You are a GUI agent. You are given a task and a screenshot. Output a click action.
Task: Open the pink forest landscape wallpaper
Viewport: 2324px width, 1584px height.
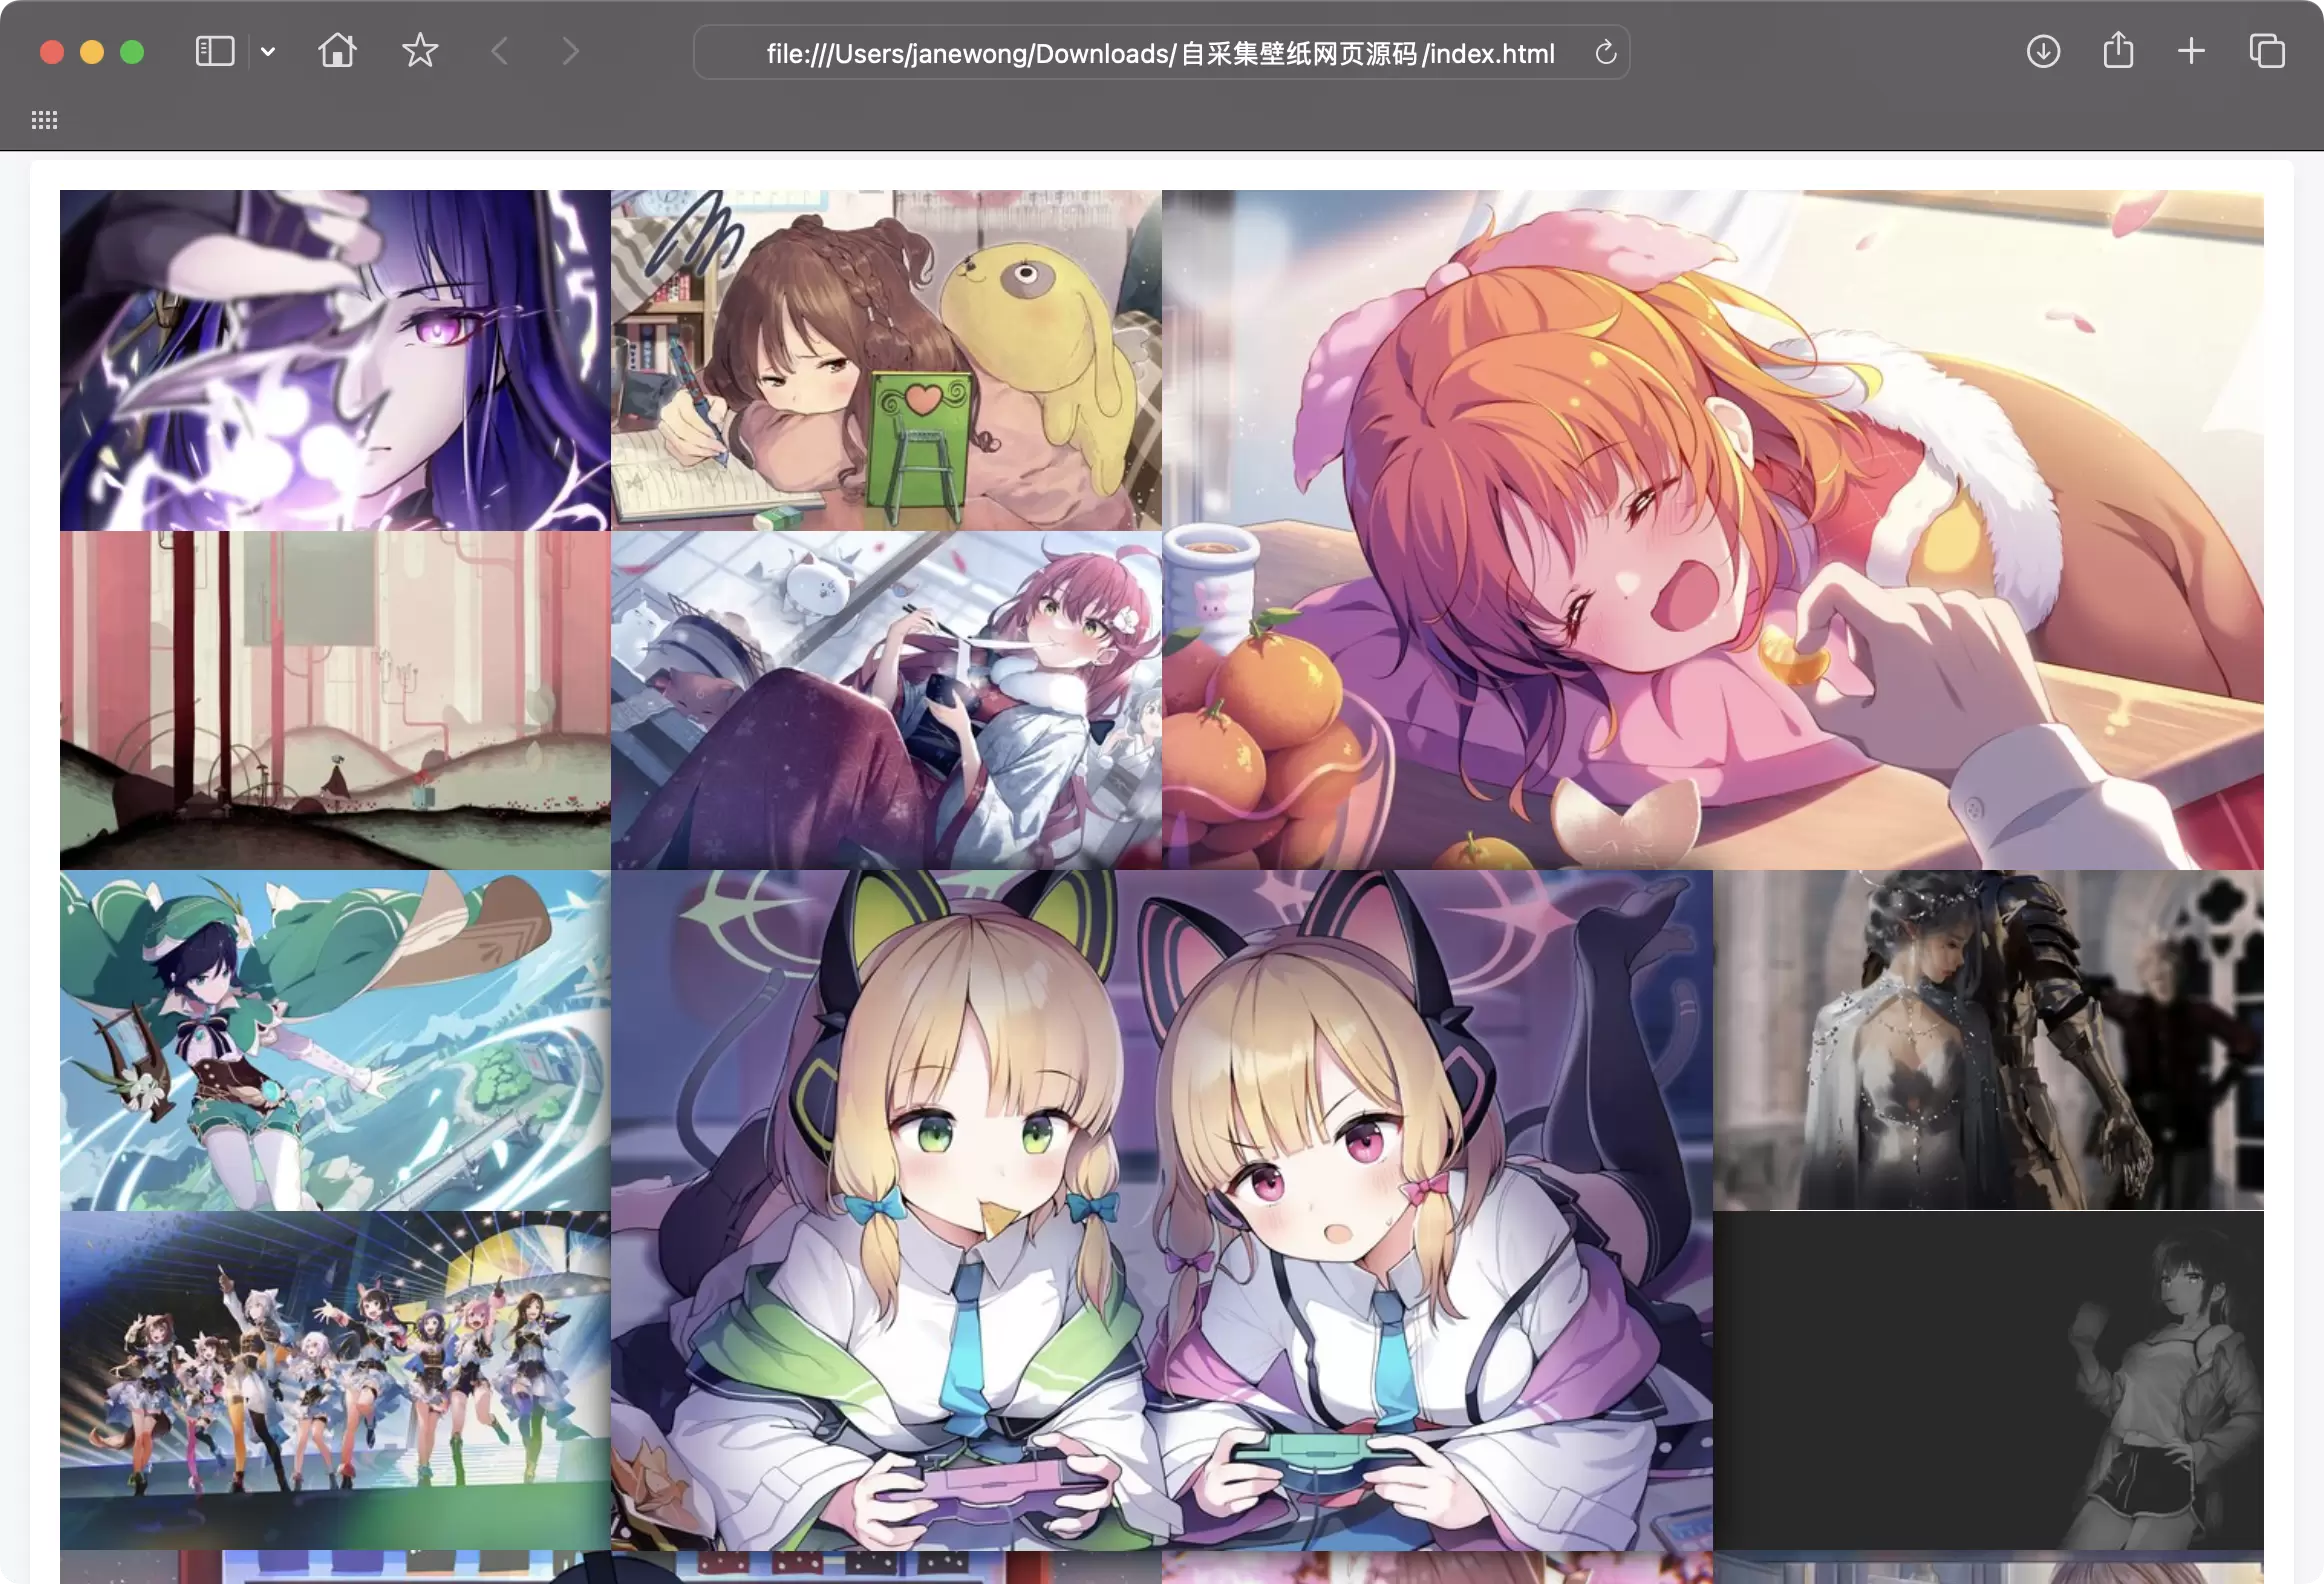click(x=335, y=700)
